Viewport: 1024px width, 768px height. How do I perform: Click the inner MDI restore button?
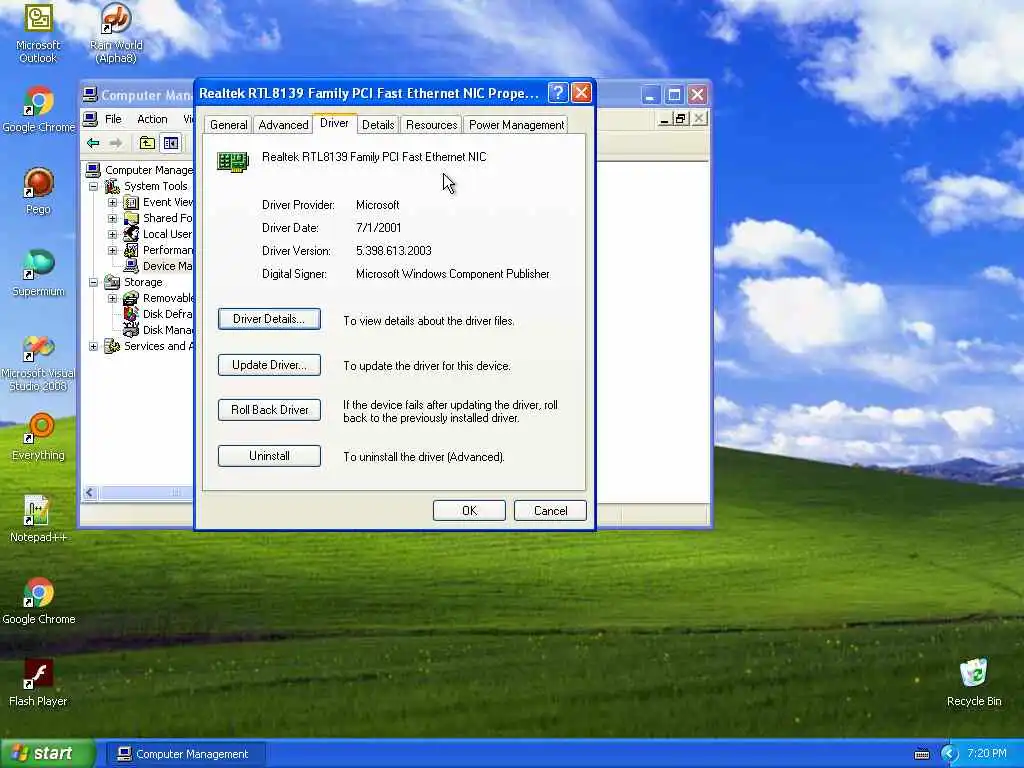tap(680, 119)
